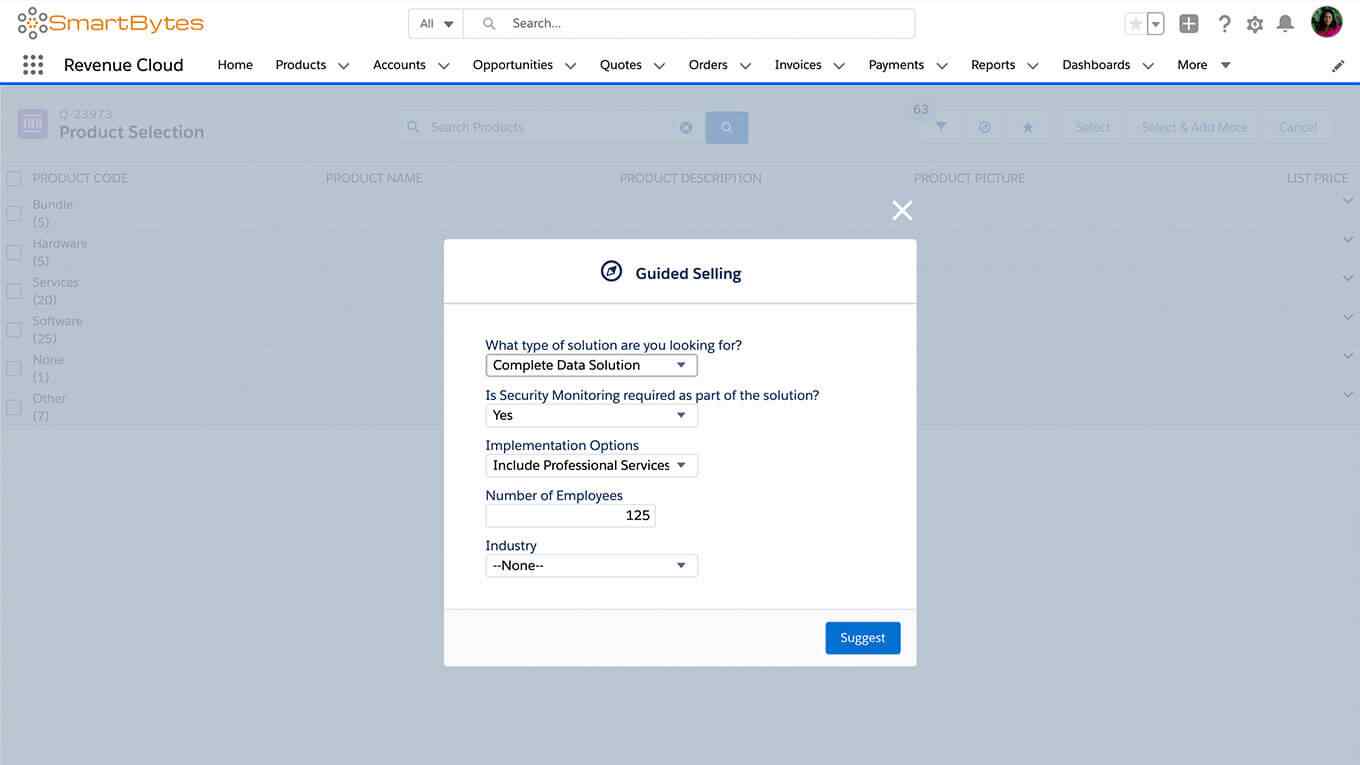Toggle the select-all Product Code checkbox
1360x765 pixels.
[x=14, y=178]
